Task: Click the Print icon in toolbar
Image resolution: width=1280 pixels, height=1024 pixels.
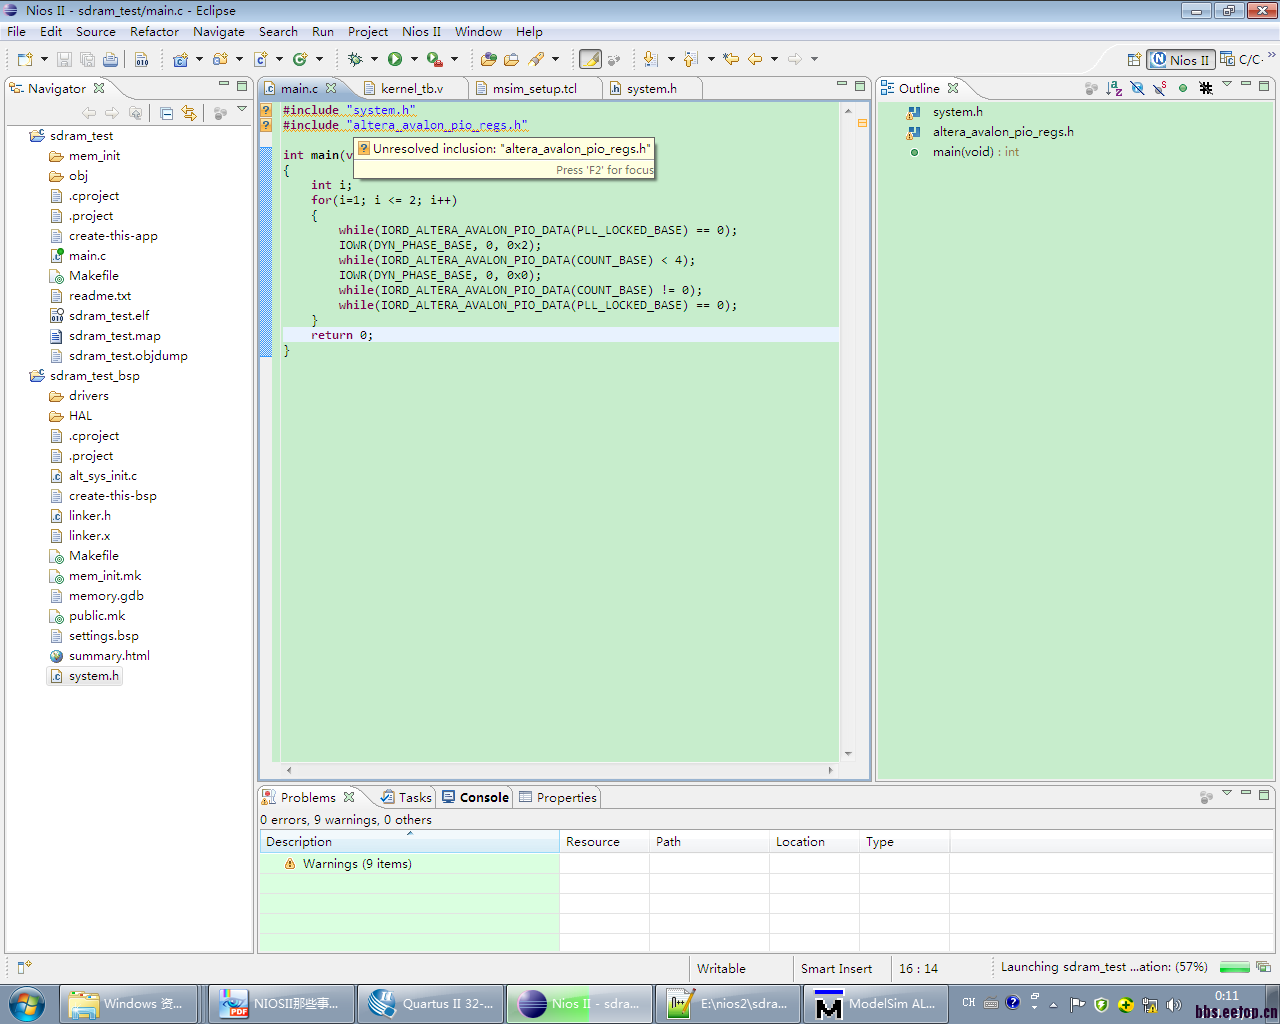Action: point(111,60)
